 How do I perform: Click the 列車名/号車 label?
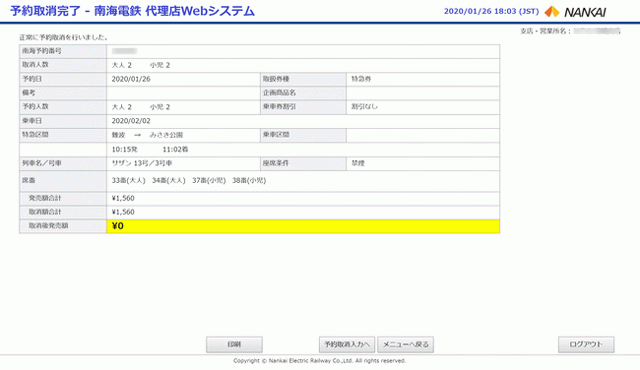tap(42, 163)
